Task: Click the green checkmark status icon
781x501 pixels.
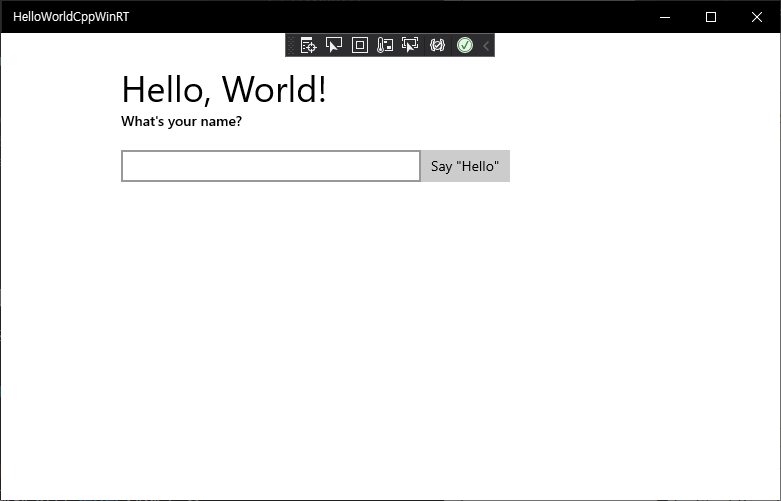Action: 465,45
